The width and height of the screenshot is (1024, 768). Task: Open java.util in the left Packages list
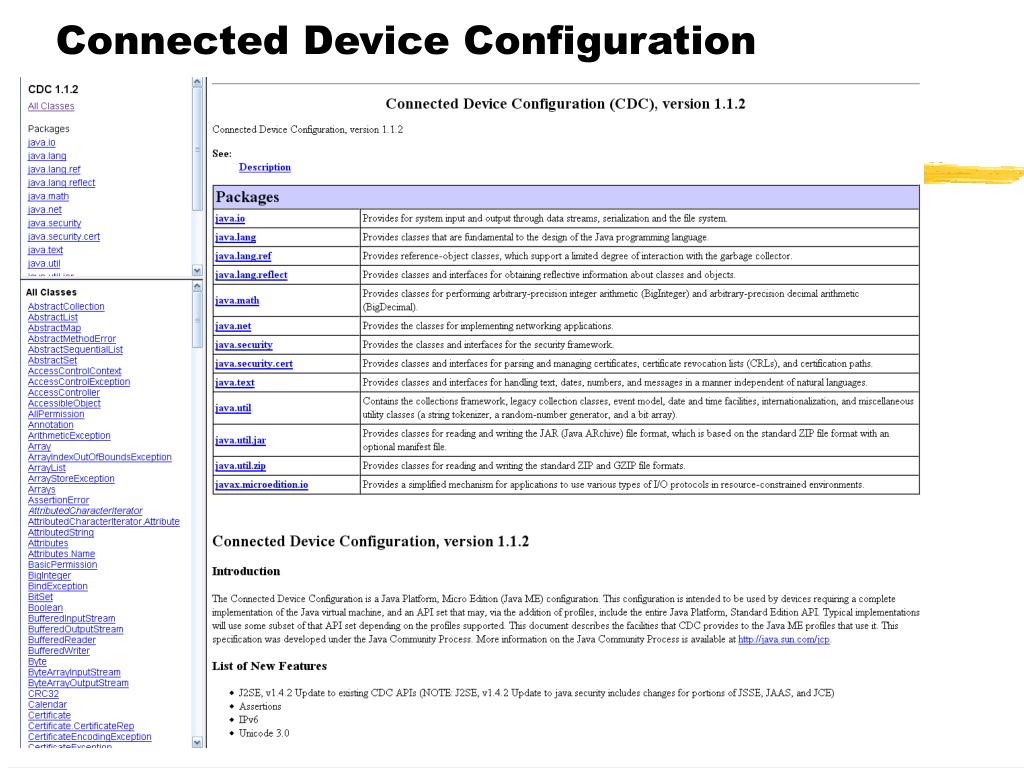coord(44,264)
